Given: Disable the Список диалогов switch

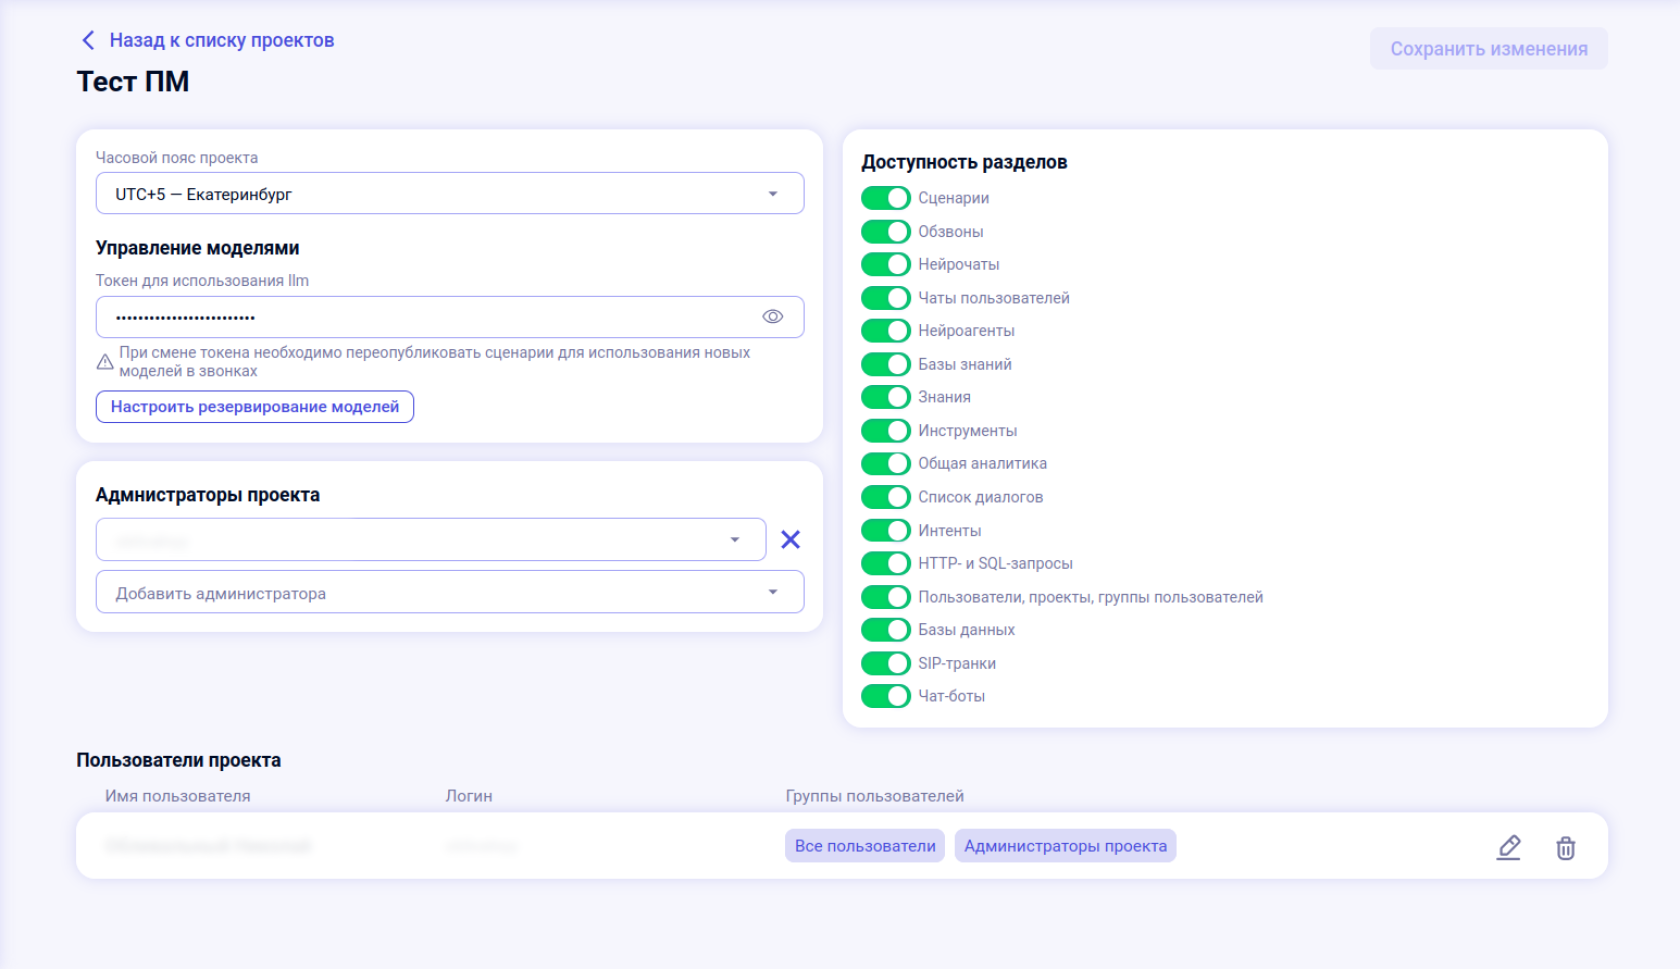Looking at the screenshot, I should click(886, 497).
